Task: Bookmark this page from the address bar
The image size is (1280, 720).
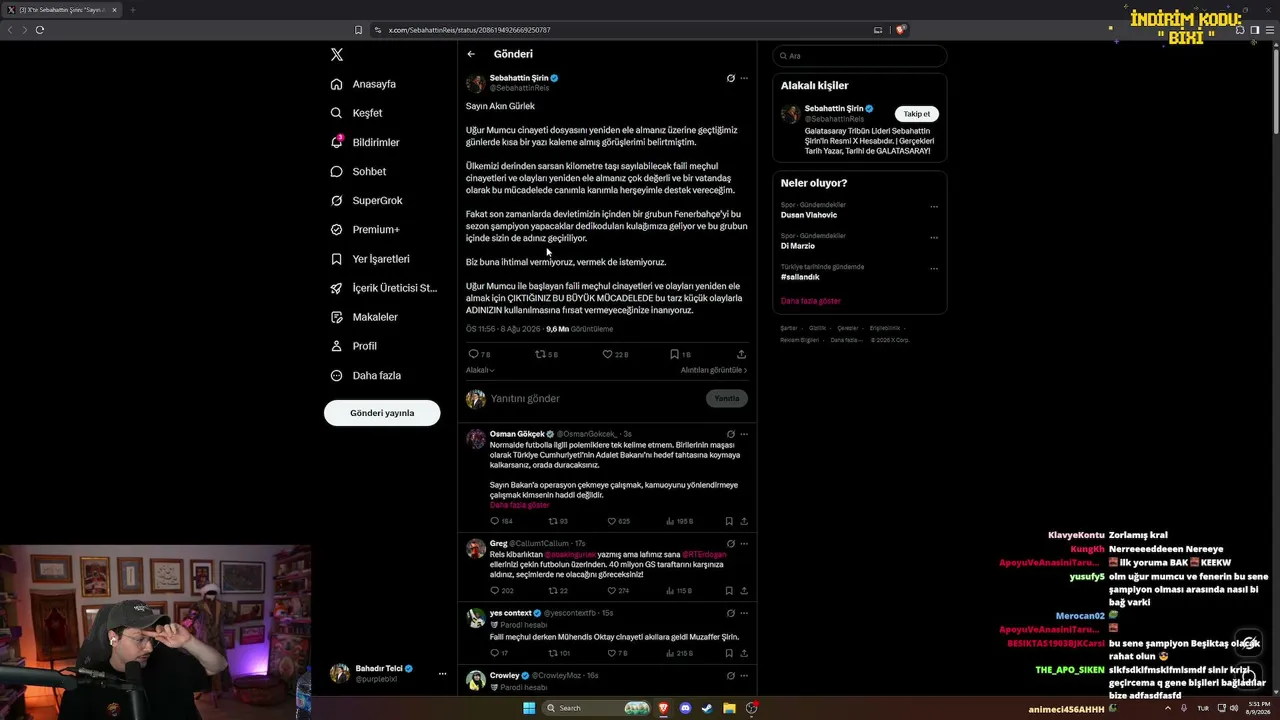Action: click(x=359, y=30)
